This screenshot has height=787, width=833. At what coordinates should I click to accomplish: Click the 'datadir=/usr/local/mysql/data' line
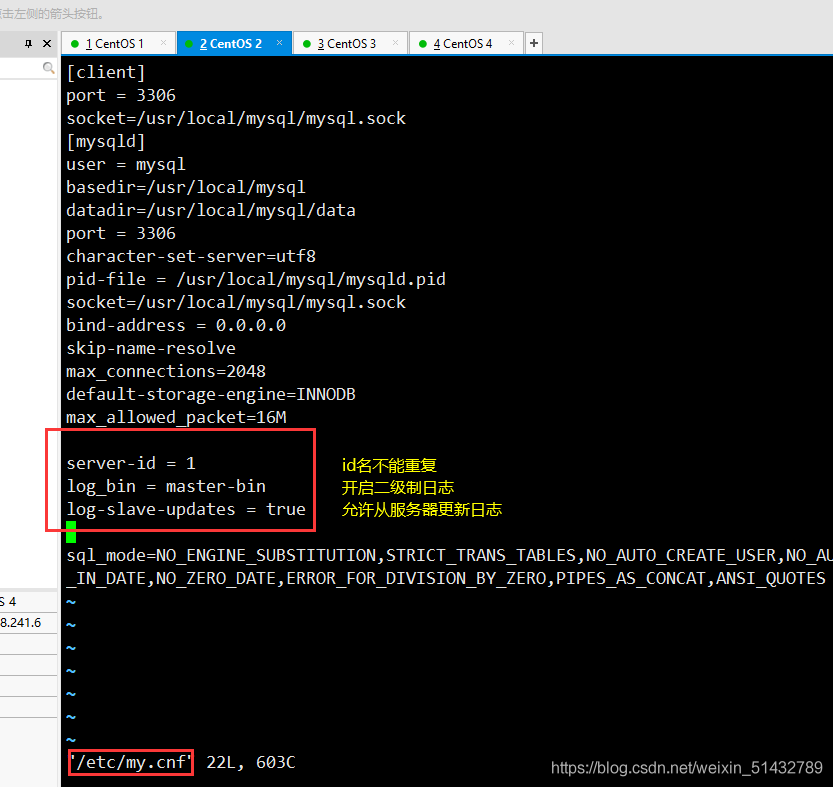coord(211,210)
